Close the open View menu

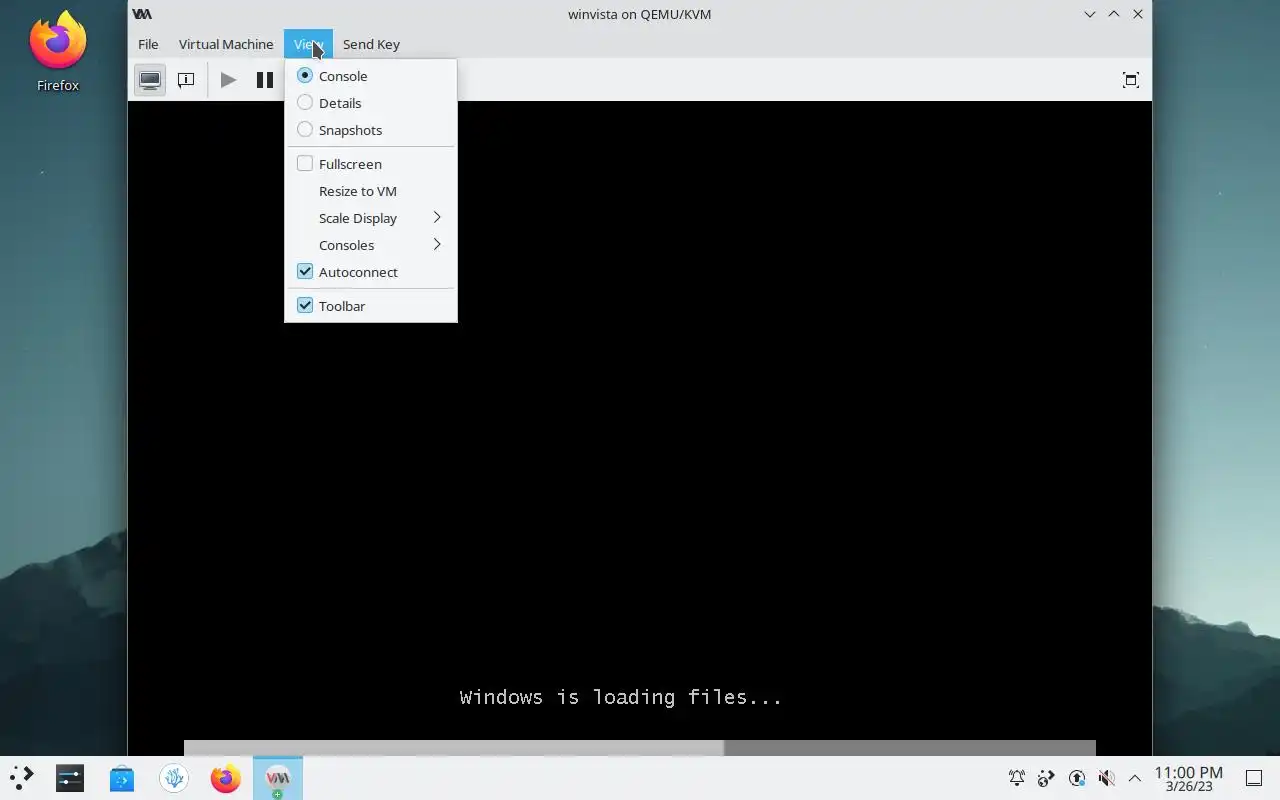point(308,44)
